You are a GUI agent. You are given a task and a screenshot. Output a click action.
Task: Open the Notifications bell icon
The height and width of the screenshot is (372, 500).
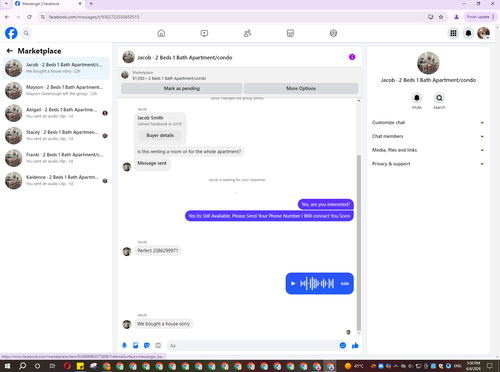(468, 33)
